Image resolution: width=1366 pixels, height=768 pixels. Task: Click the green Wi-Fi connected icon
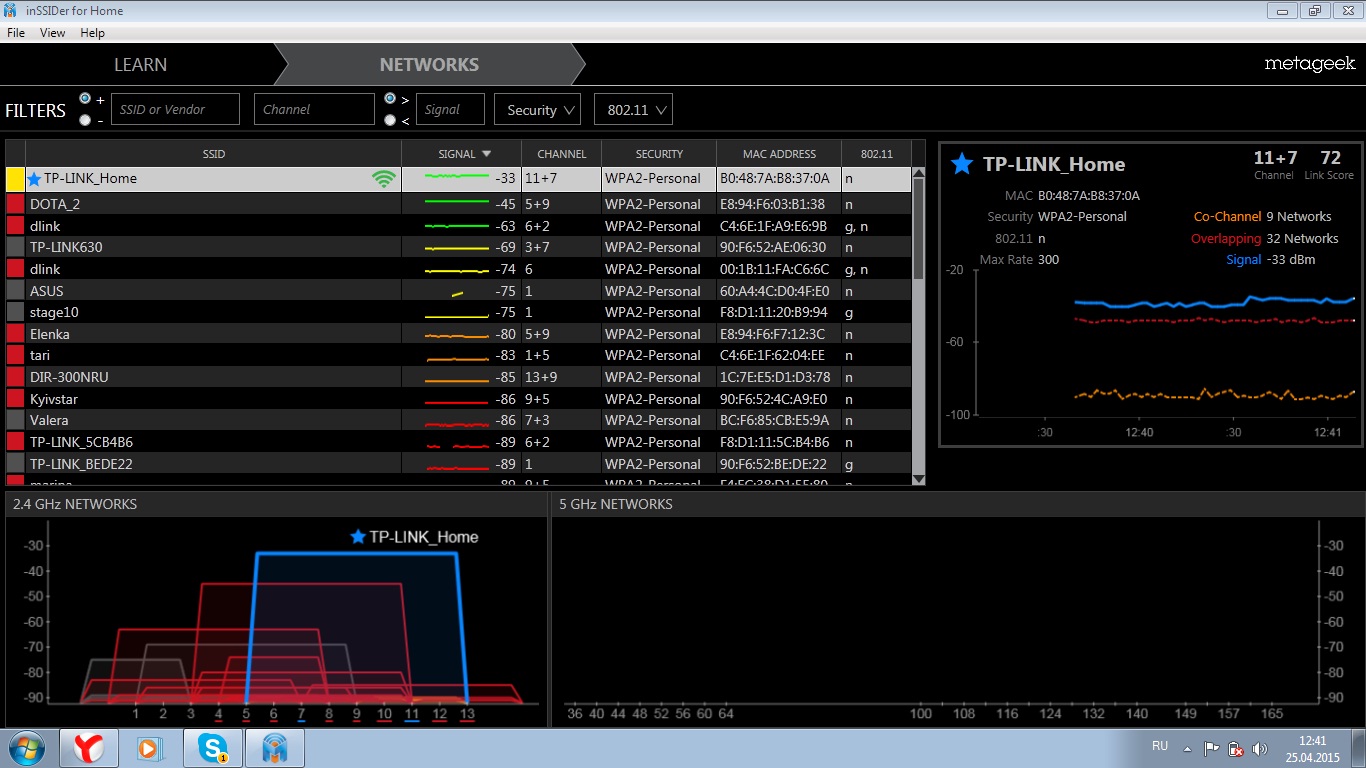[383, 179]
